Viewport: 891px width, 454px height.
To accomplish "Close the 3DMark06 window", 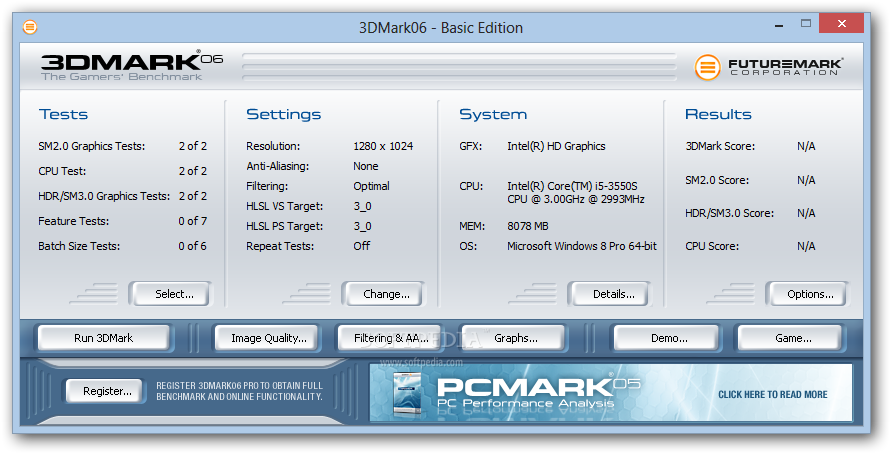I will tap(842, 24).
